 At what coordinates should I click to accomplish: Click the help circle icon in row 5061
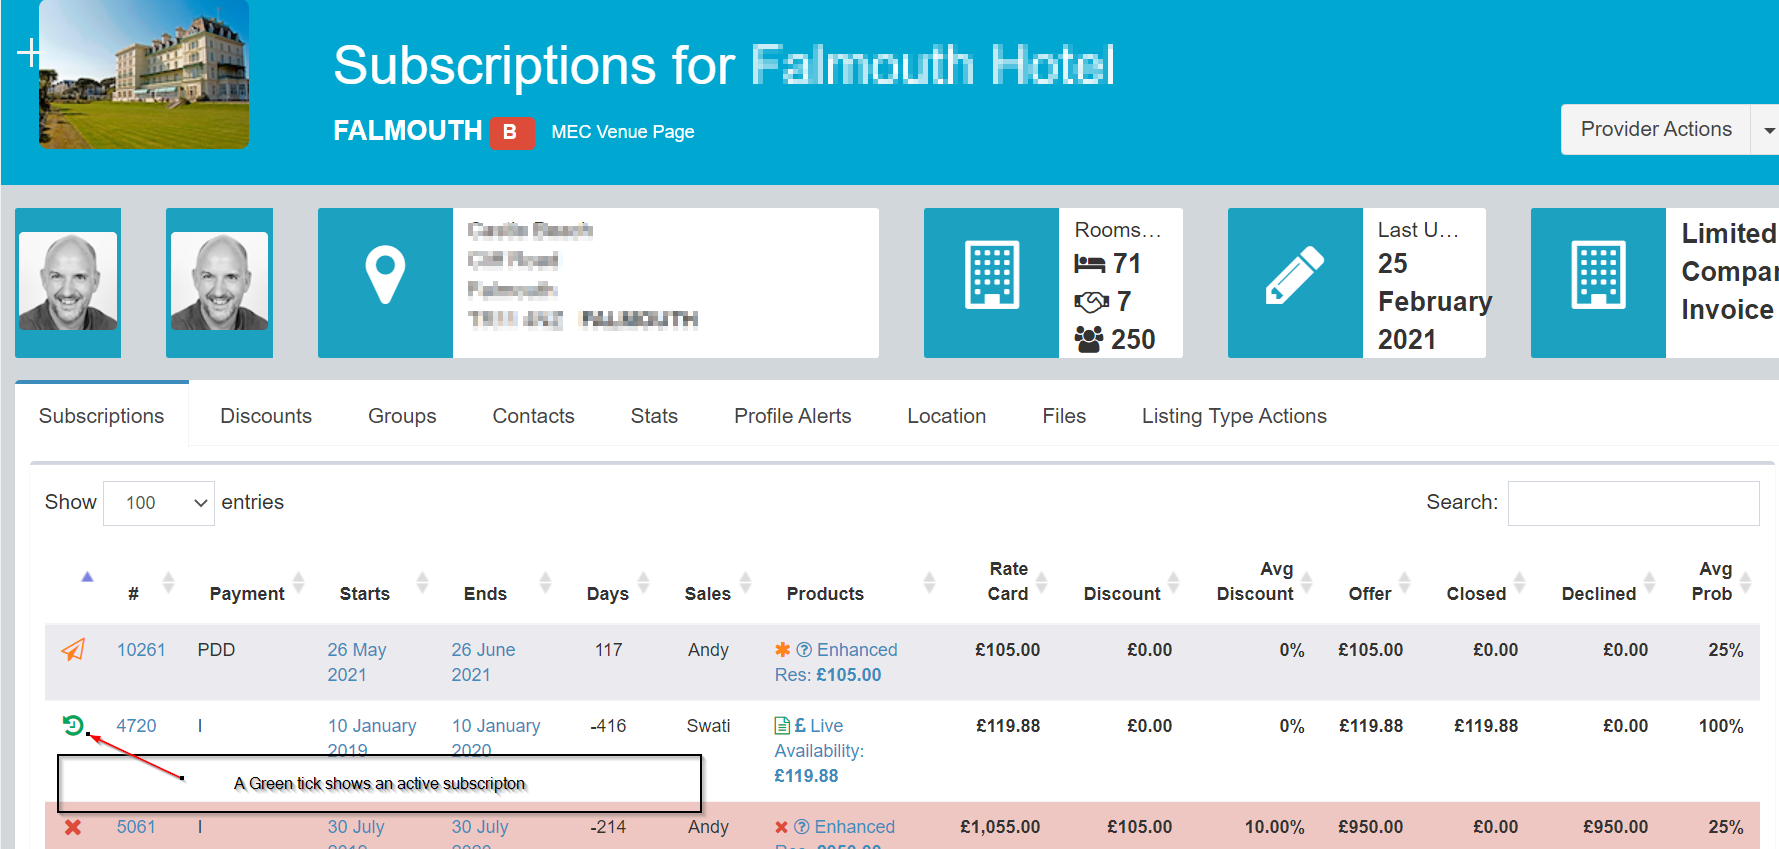[802, 827]
